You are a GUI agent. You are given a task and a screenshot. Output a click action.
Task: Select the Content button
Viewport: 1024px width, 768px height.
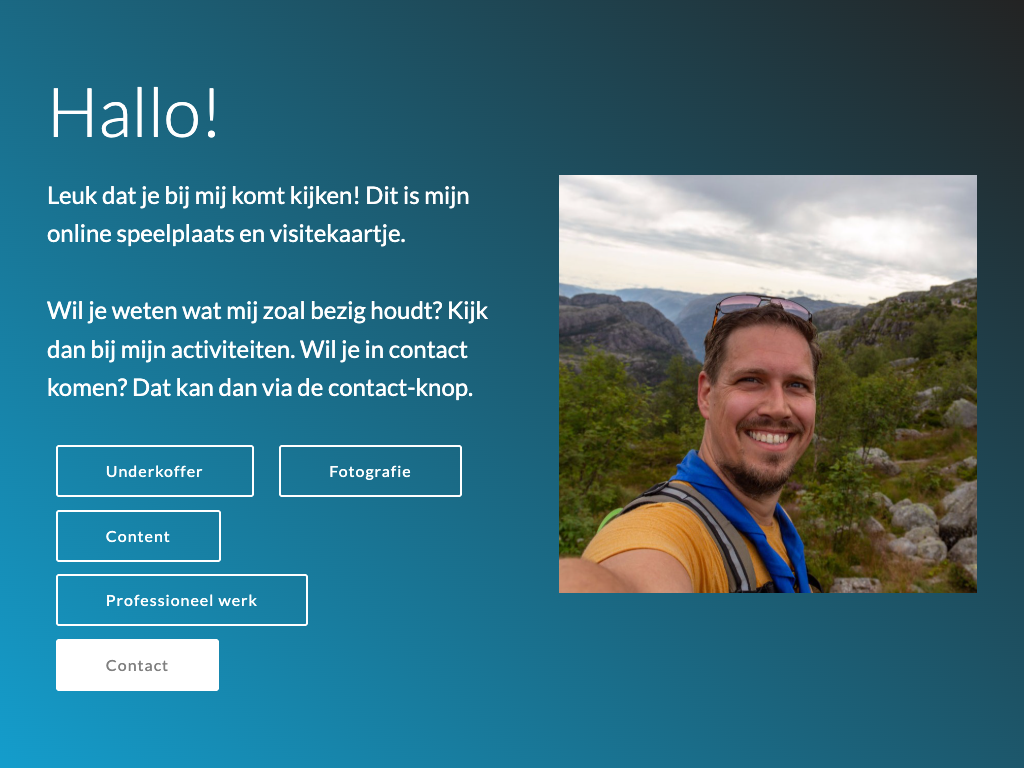pos(138,536)
